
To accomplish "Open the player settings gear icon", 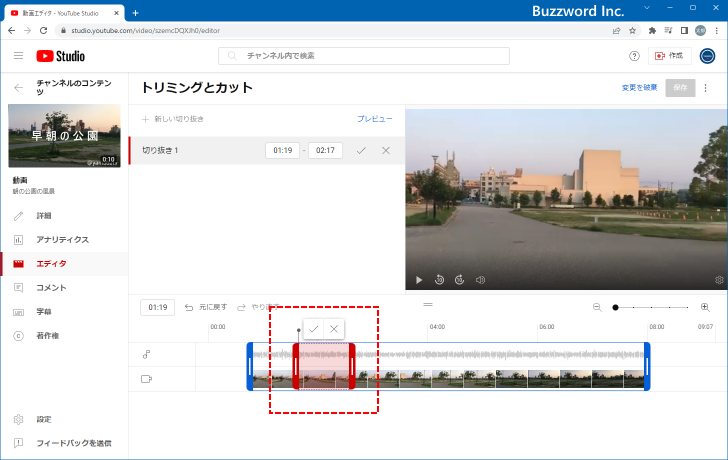I will [719, 280].
